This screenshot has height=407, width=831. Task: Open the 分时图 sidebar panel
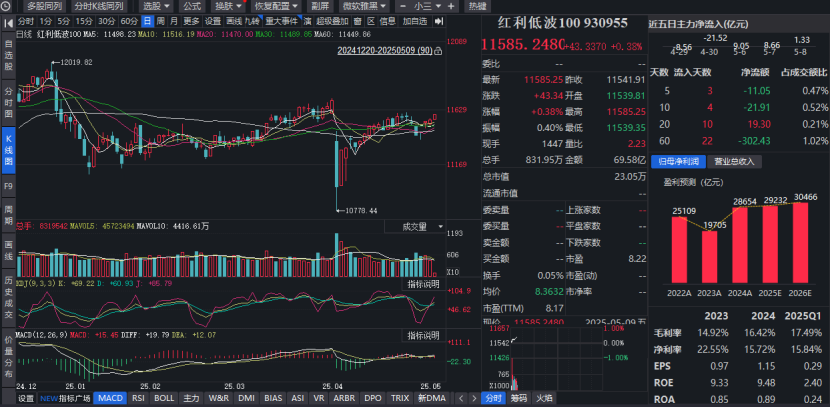[x=9, y=102]
